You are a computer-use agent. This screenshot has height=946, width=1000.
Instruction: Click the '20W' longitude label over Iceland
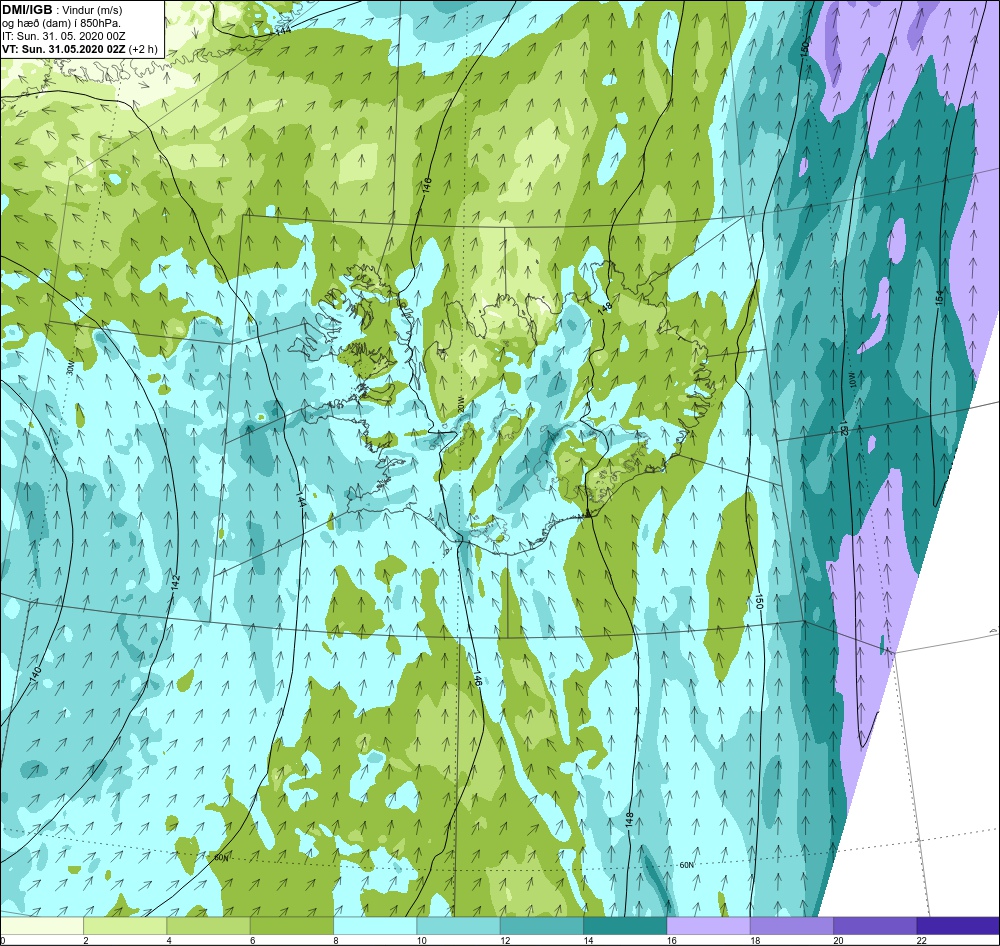coord(460,404)
